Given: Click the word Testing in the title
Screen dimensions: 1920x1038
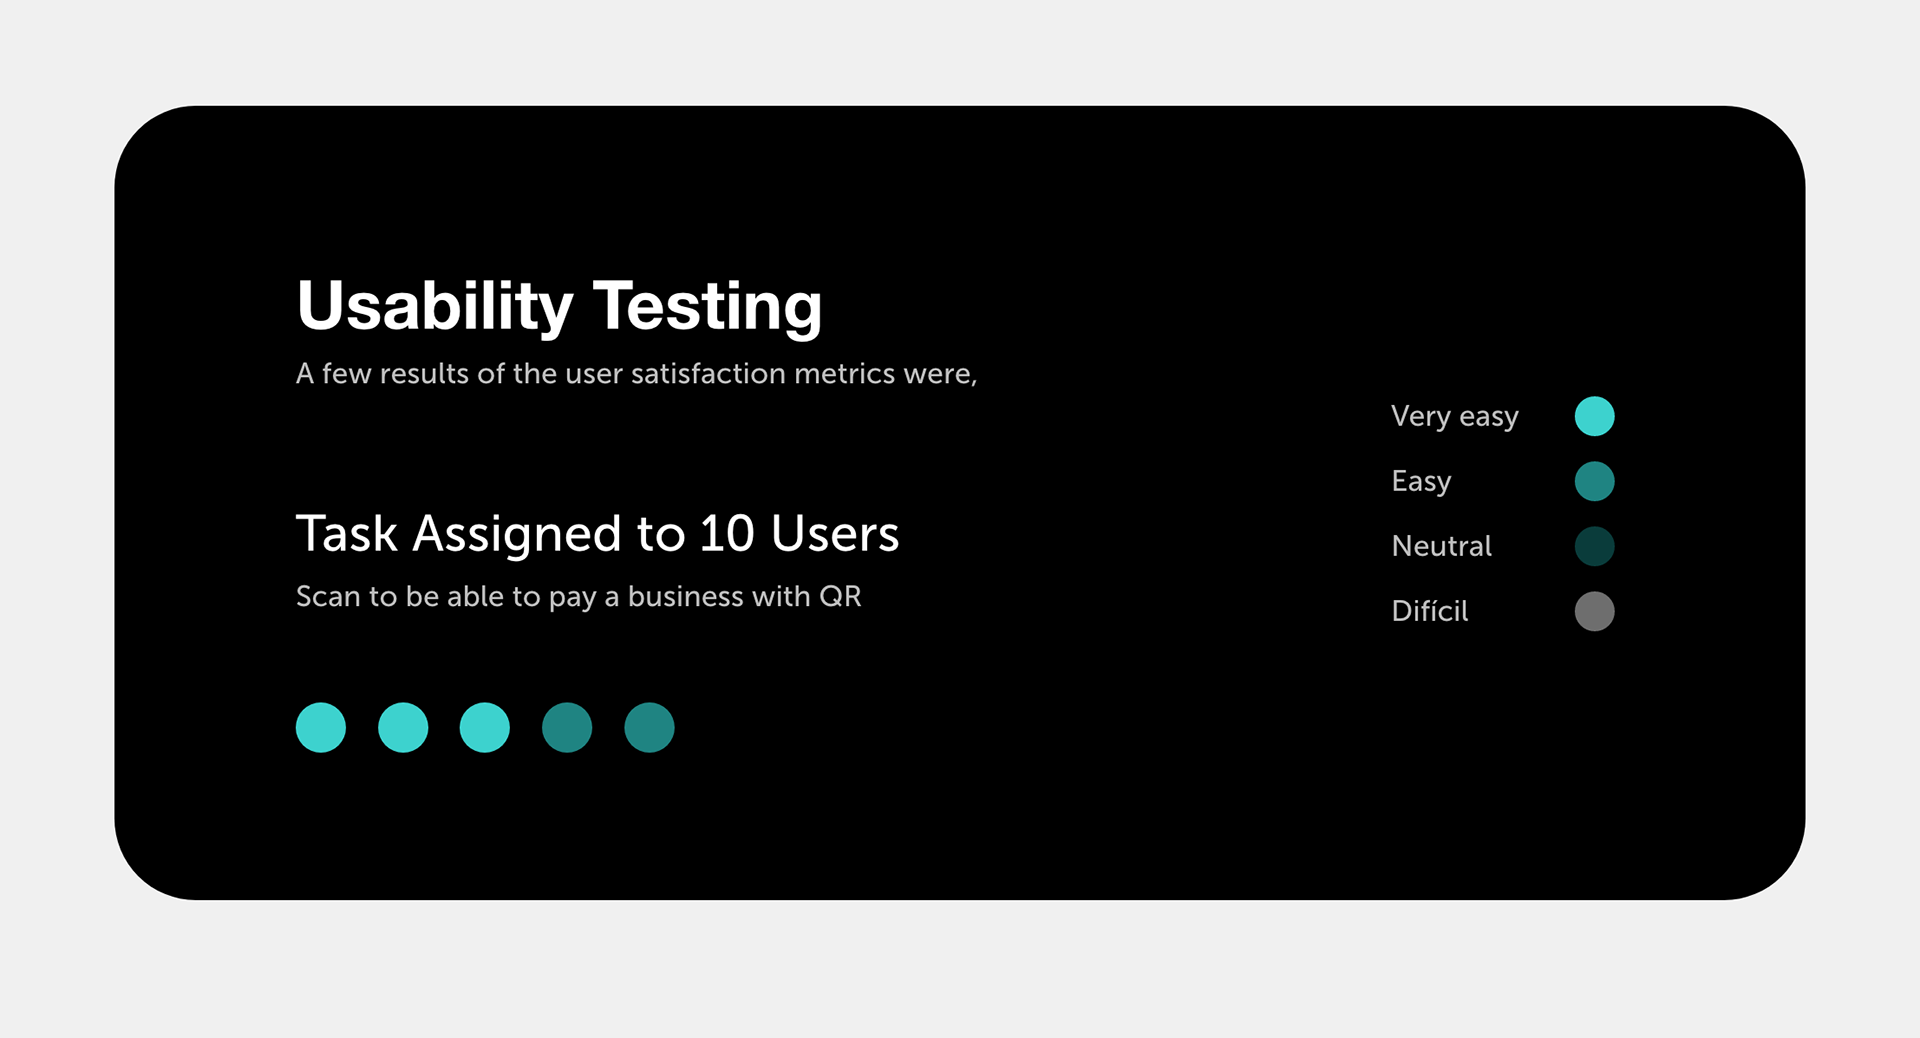Looking at the screenshot, I should 707,306.
